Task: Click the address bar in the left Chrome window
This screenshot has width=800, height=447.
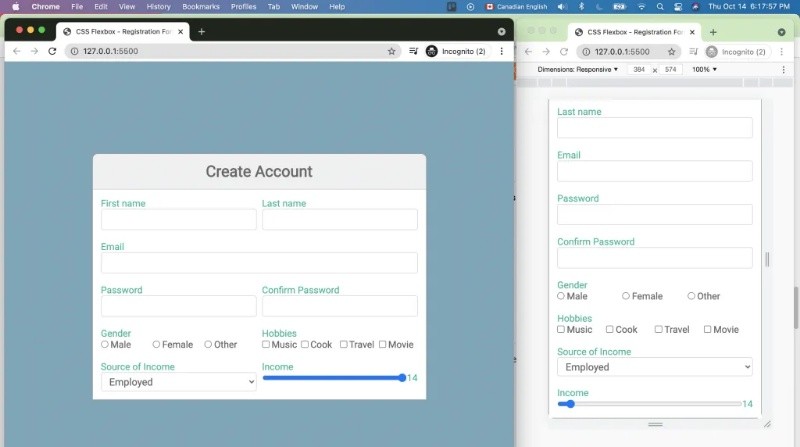Action: tap(233, 51)
